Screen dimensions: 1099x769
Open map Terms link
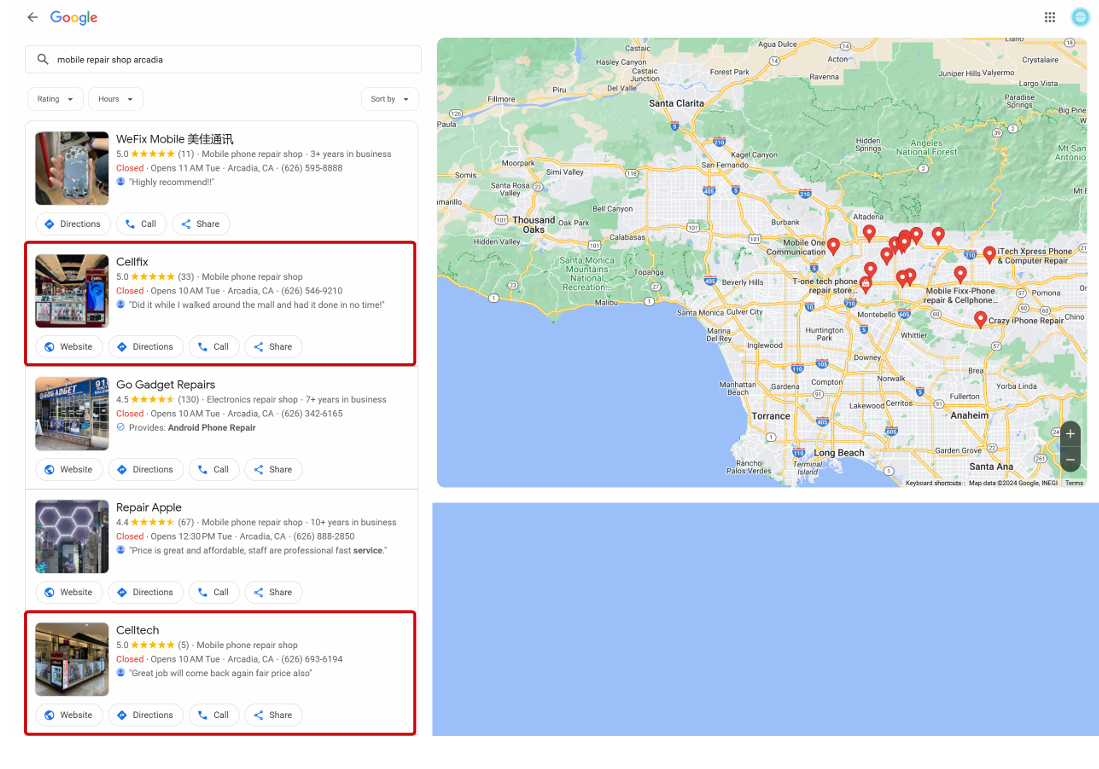tap(1073, 483)
